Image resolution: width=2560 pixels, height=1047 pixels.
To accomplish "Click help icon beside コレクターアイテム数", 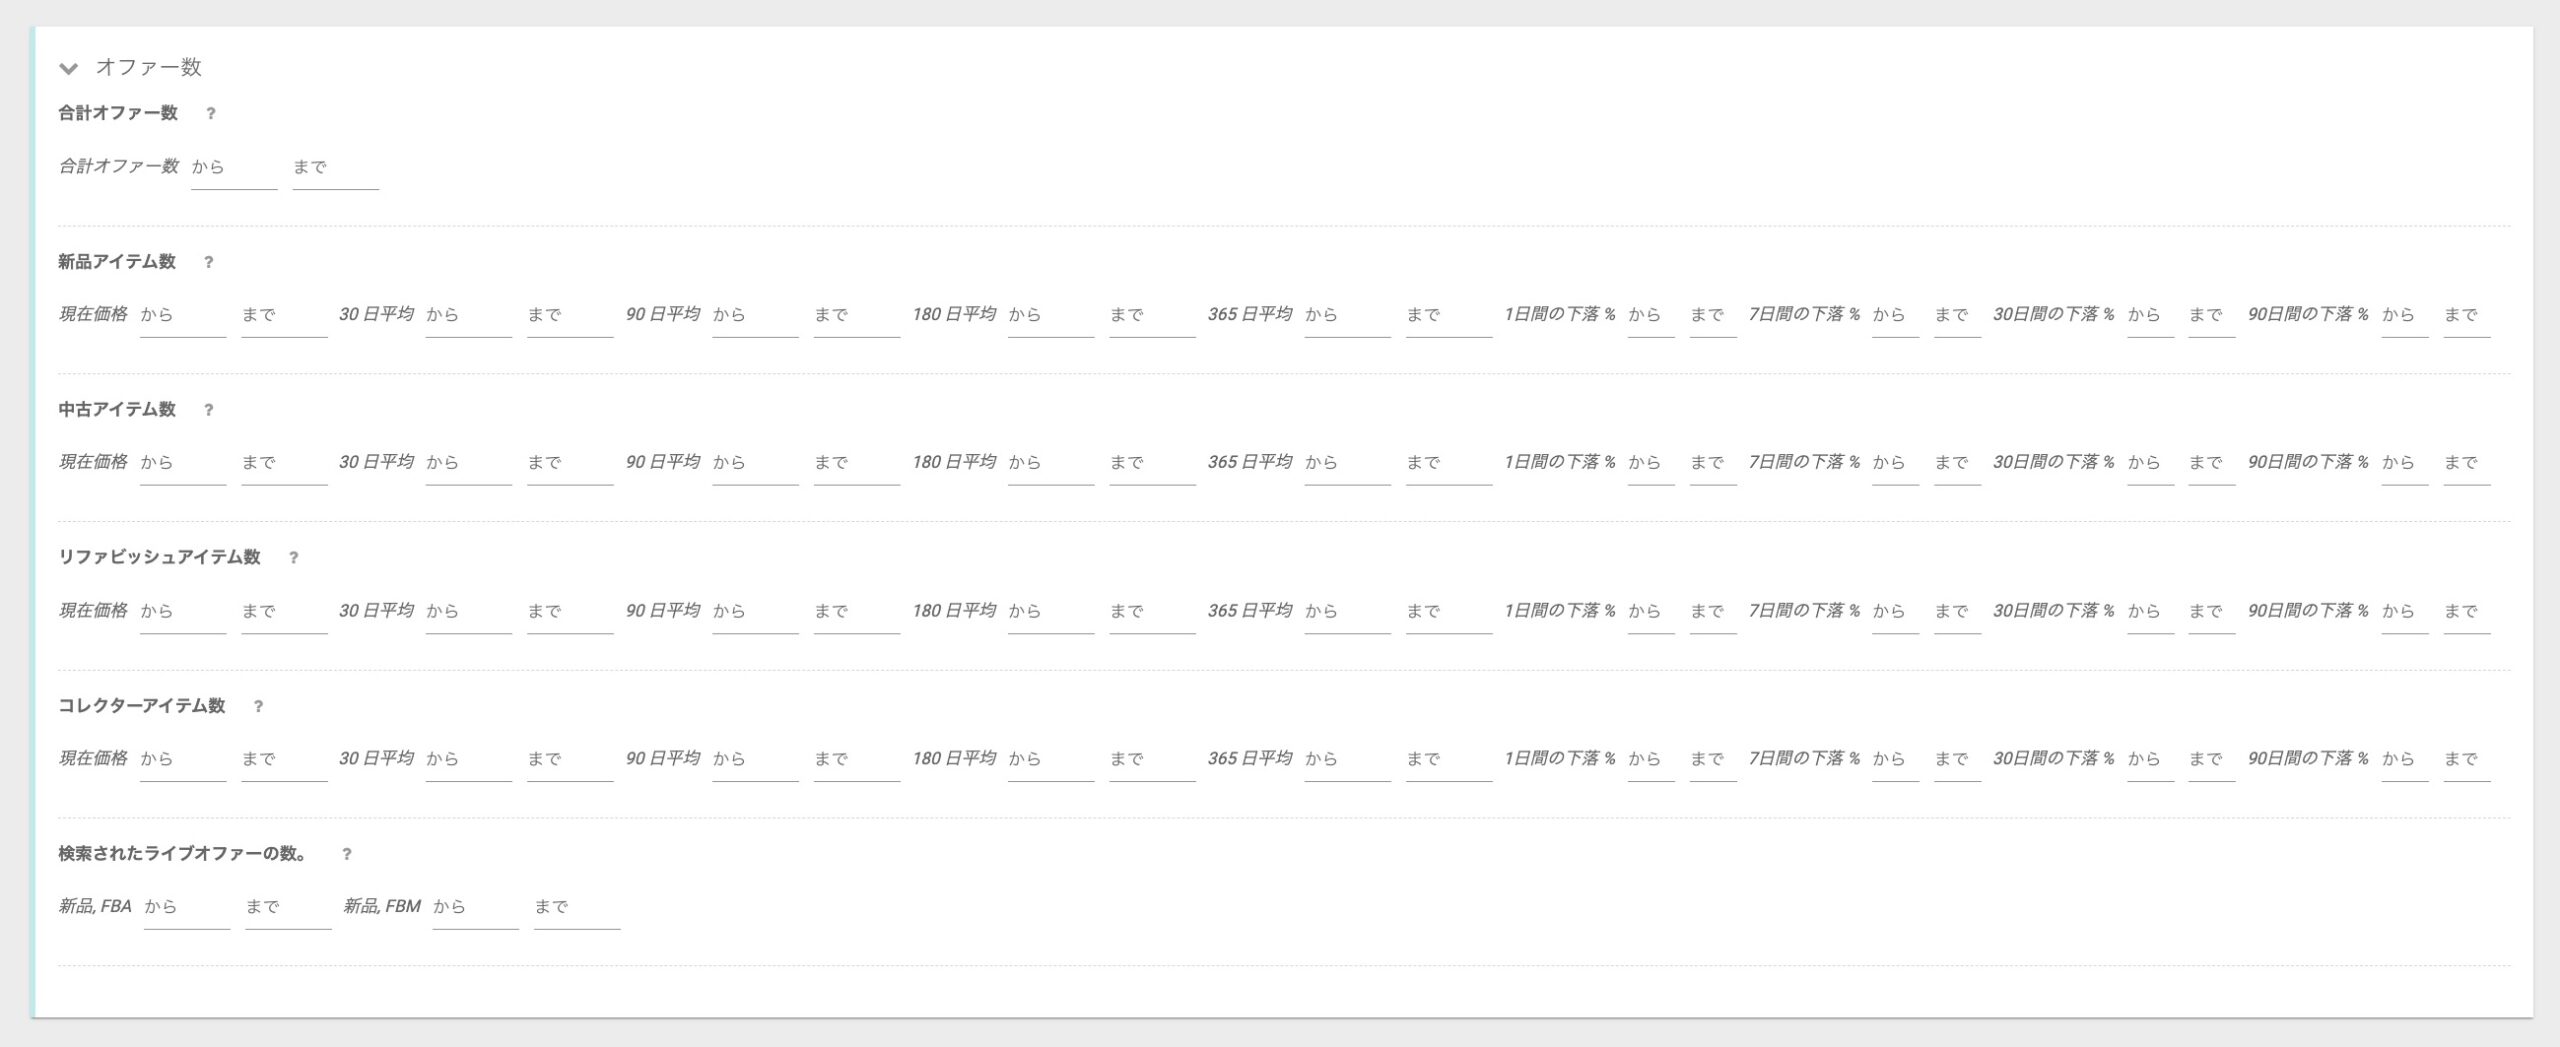I will [x=258, y=706].
